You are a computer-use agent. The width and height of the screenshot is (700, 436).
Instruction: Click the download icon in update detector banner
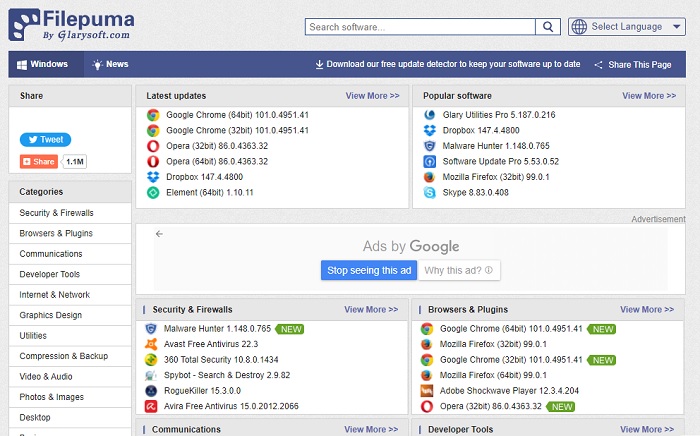click(x=319, y=64)
